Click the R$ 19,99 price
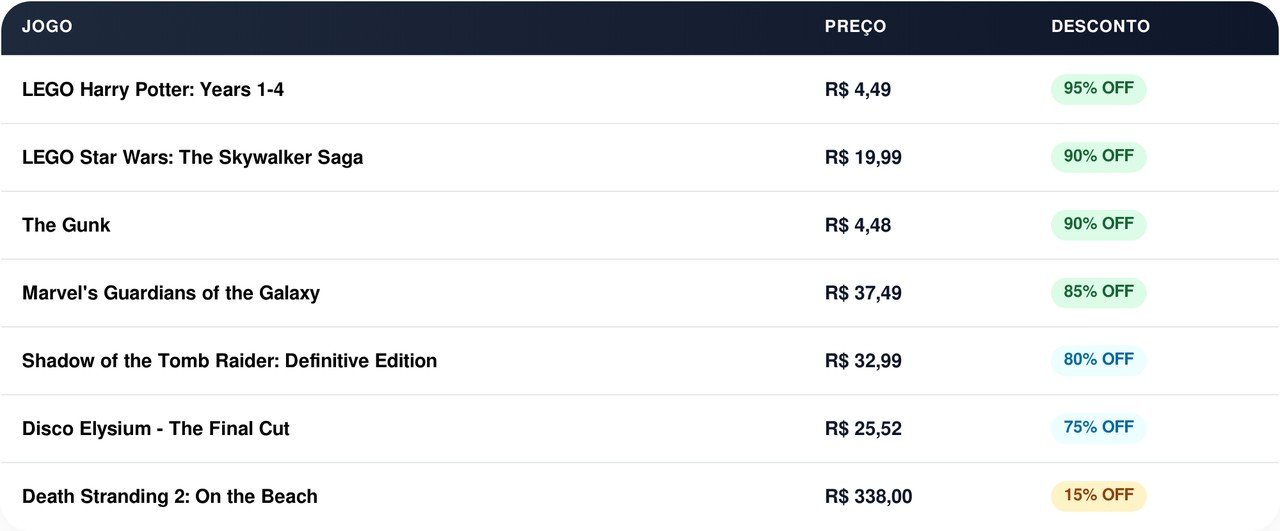Viewport: 1280px width, 531px height. (863, 158)
